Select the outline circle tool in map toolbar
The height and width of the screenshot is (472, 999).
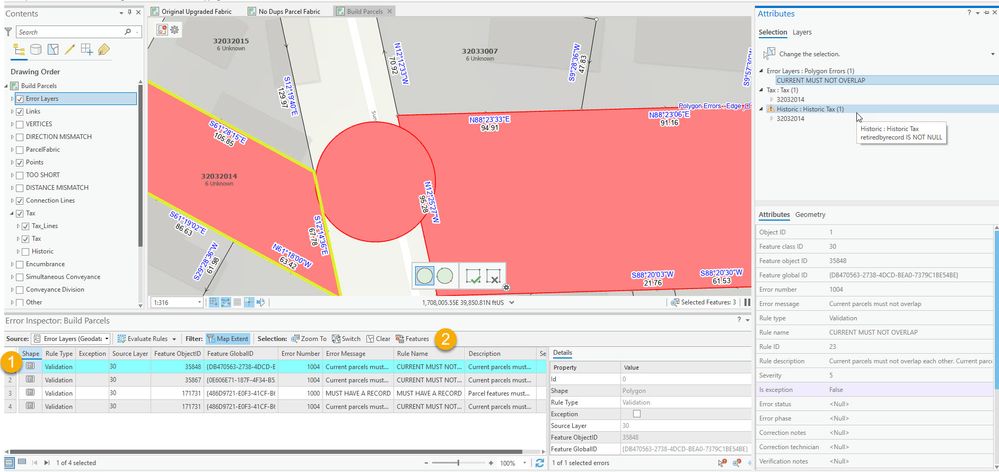[x=445, y=276]
